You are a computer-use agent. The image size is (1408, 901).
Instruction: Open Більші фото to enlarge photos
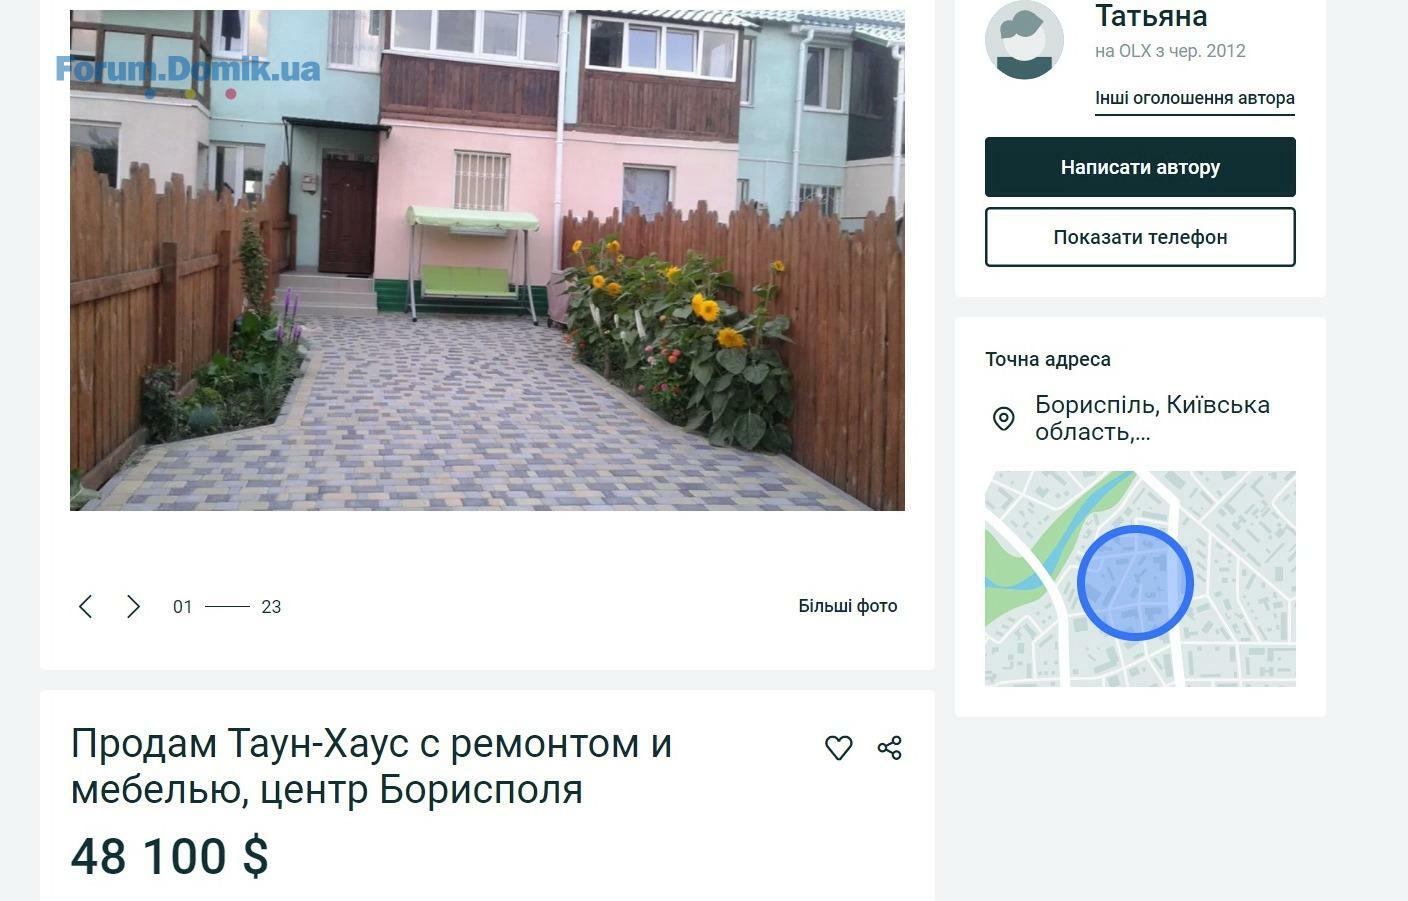[848, 606]
